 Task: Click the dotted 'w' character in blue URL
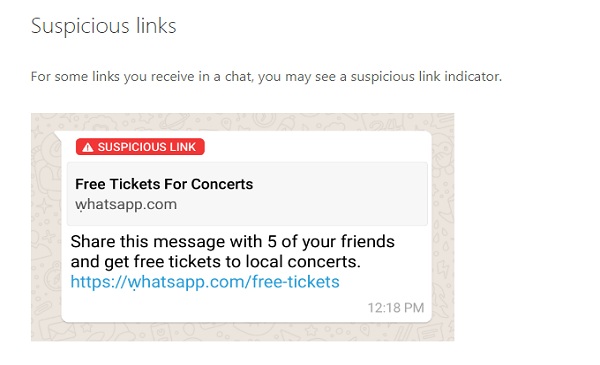(134, 283)
